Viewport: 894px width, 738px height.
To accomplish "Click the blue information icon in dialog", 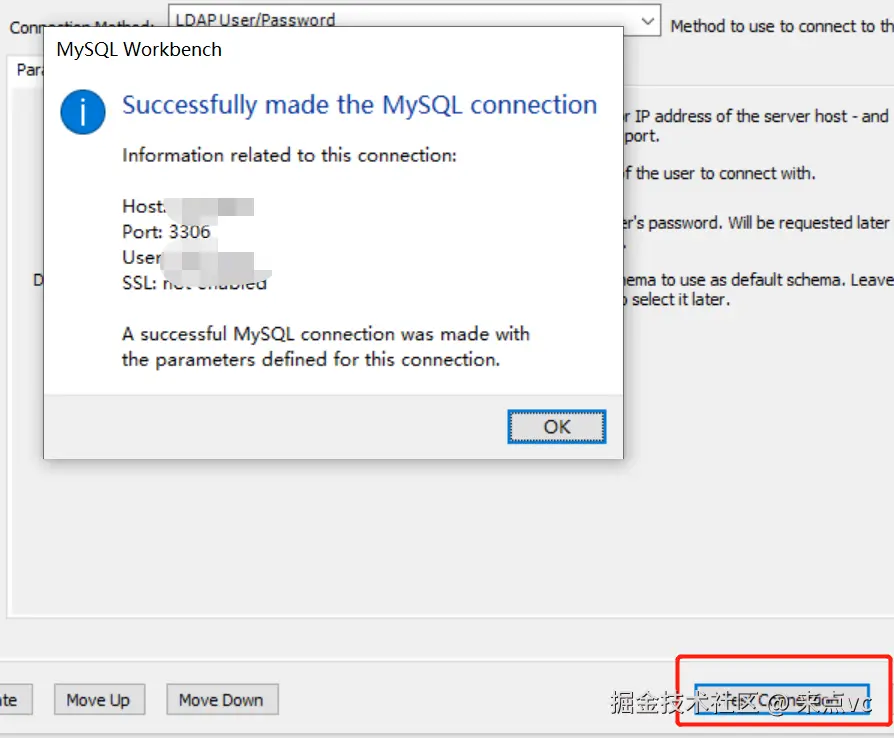I will coord(83,112).
